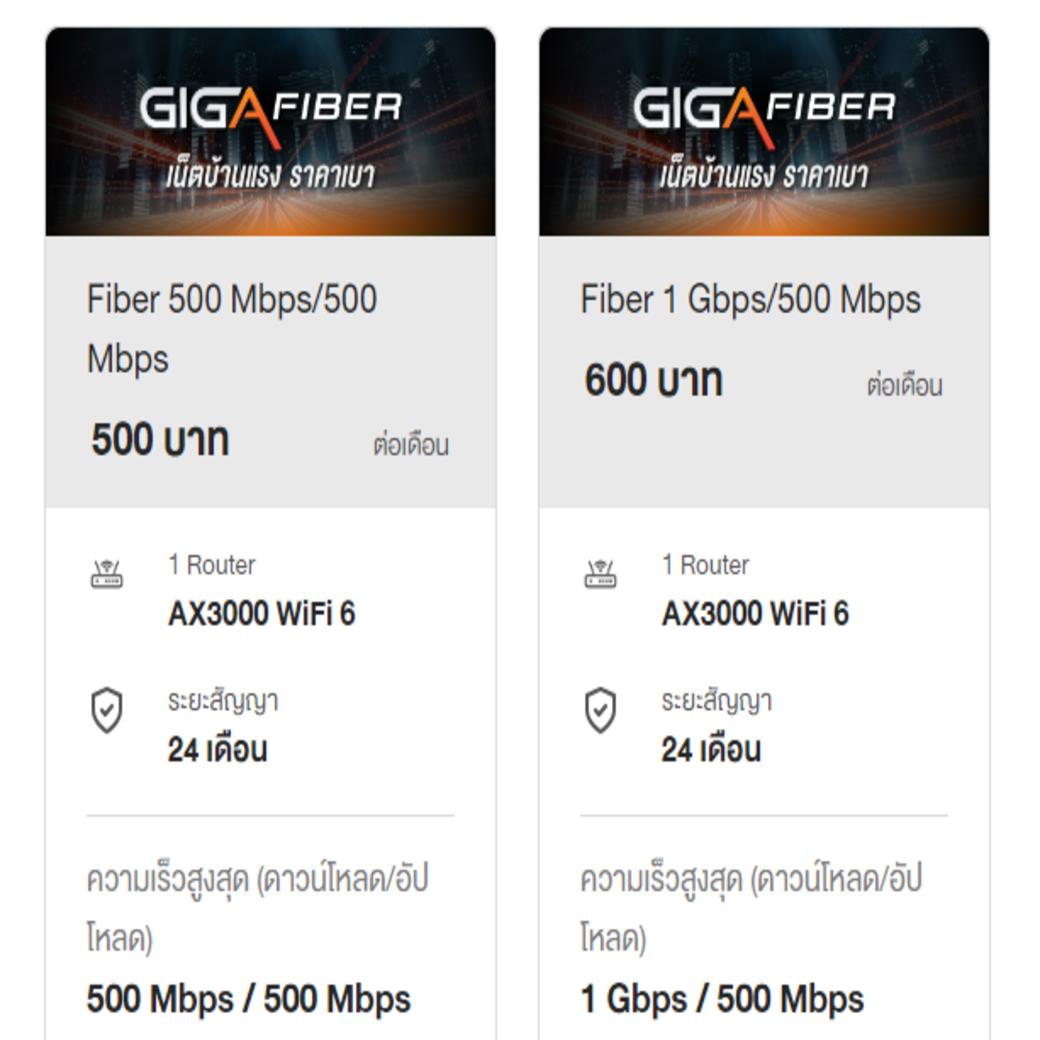Click the 500 บาท price
The width and height of the screenshot is (1040, 1040).
[x=160, y=440]
